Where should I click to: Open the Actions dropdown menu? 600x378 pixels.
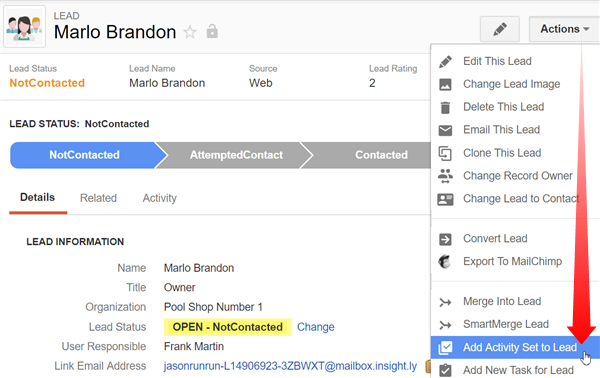(x=564, y=29)
